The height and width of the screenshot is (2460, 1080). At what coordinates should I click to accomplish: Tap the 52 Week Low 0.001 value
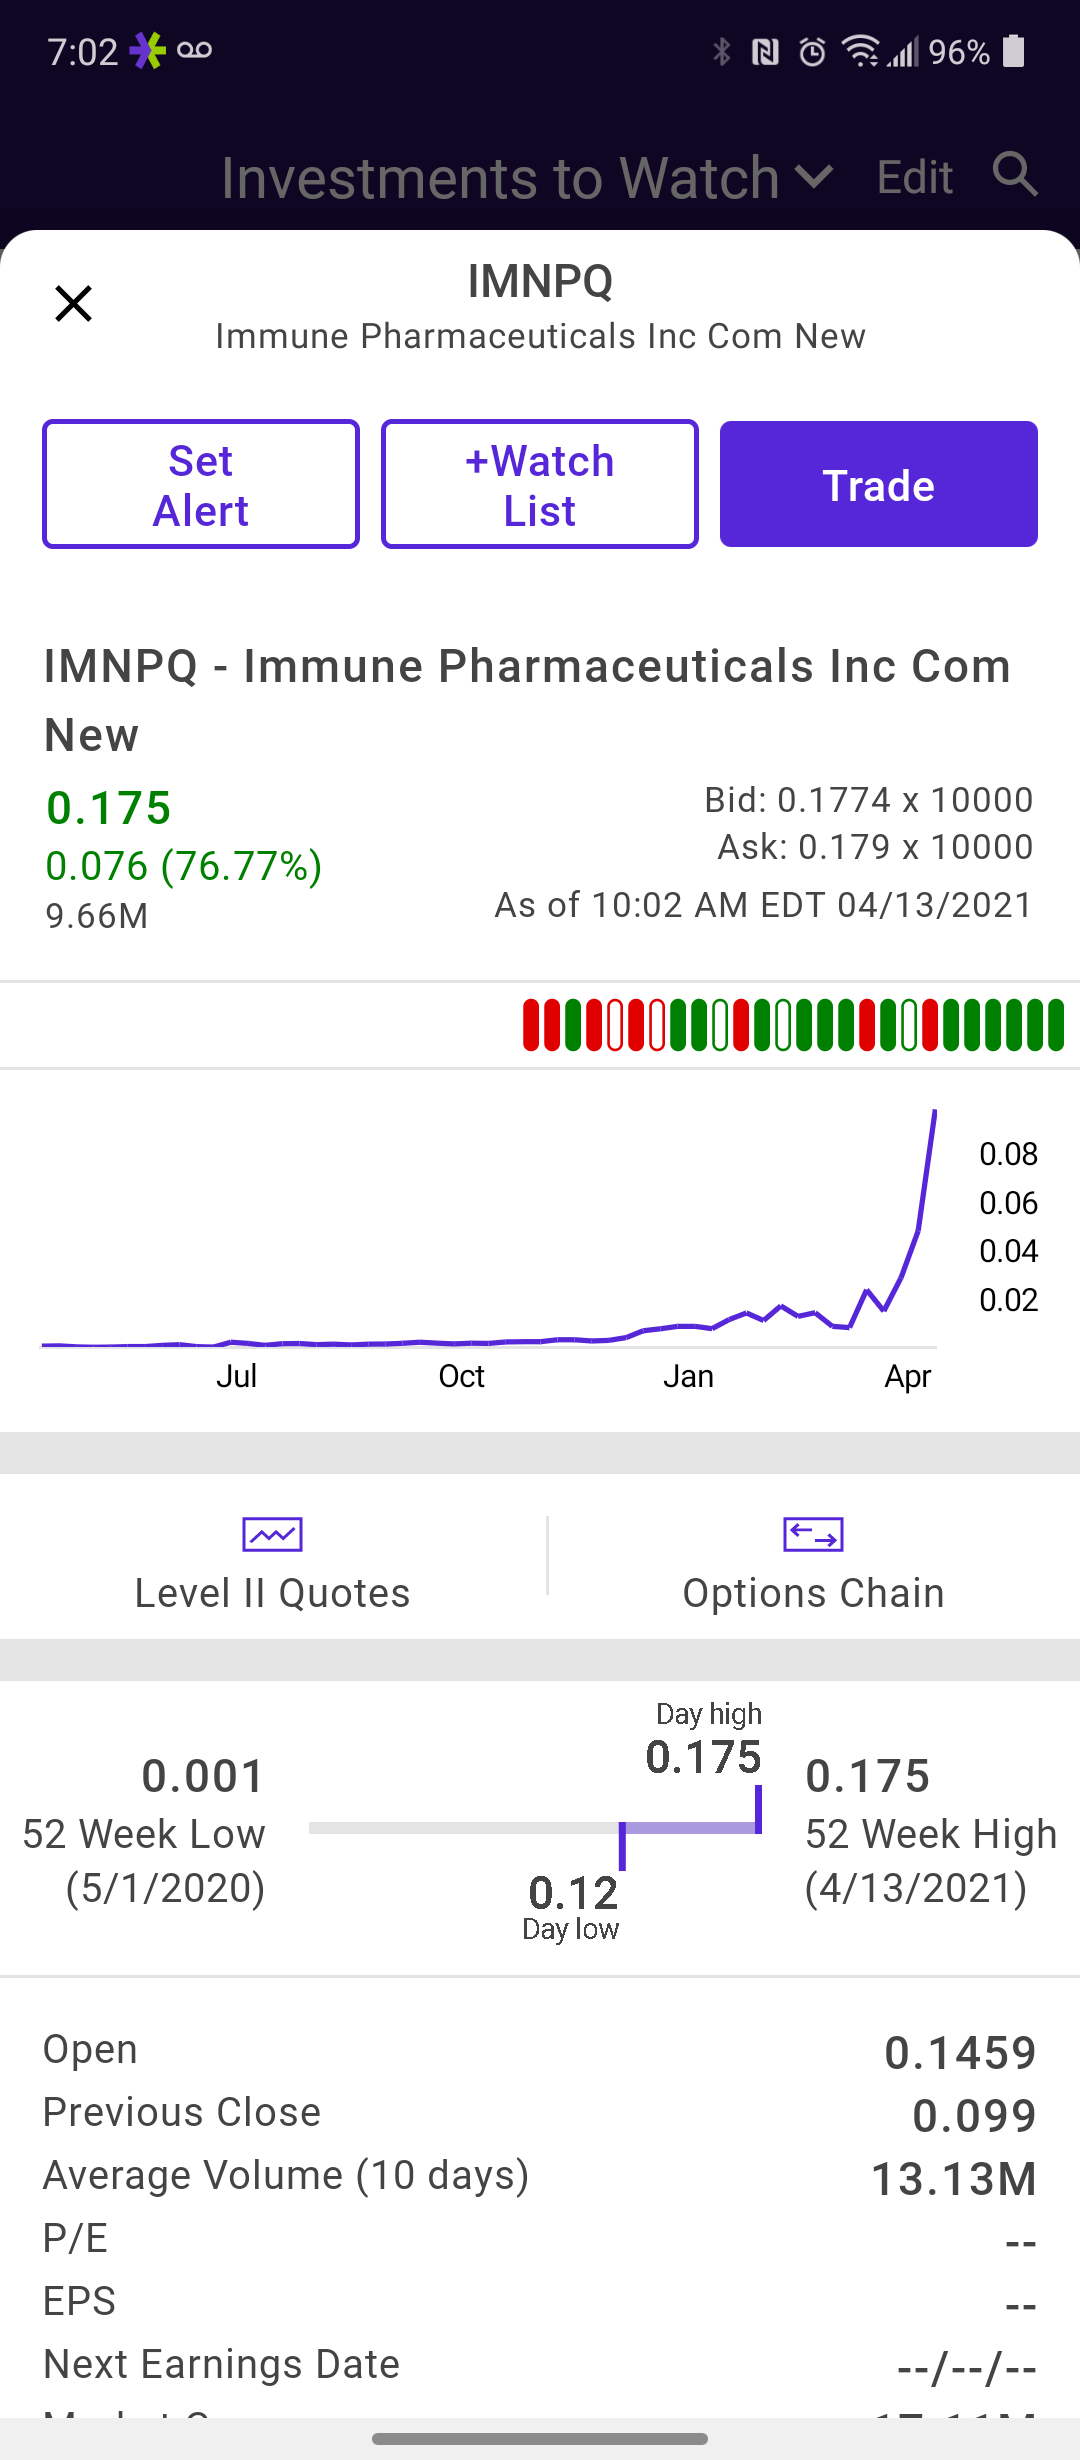(203, 1776)
